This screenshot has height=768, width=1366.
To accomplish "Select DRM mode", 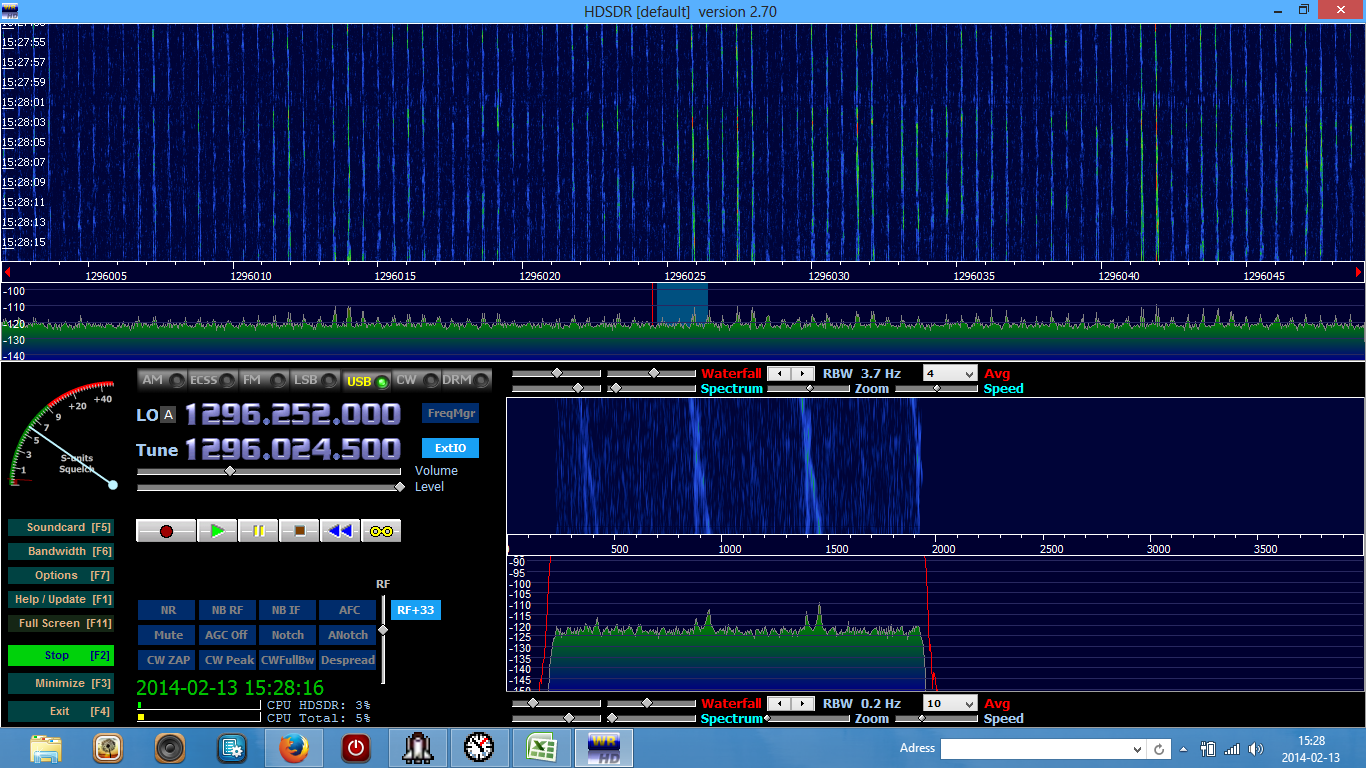I will [467, 380].
